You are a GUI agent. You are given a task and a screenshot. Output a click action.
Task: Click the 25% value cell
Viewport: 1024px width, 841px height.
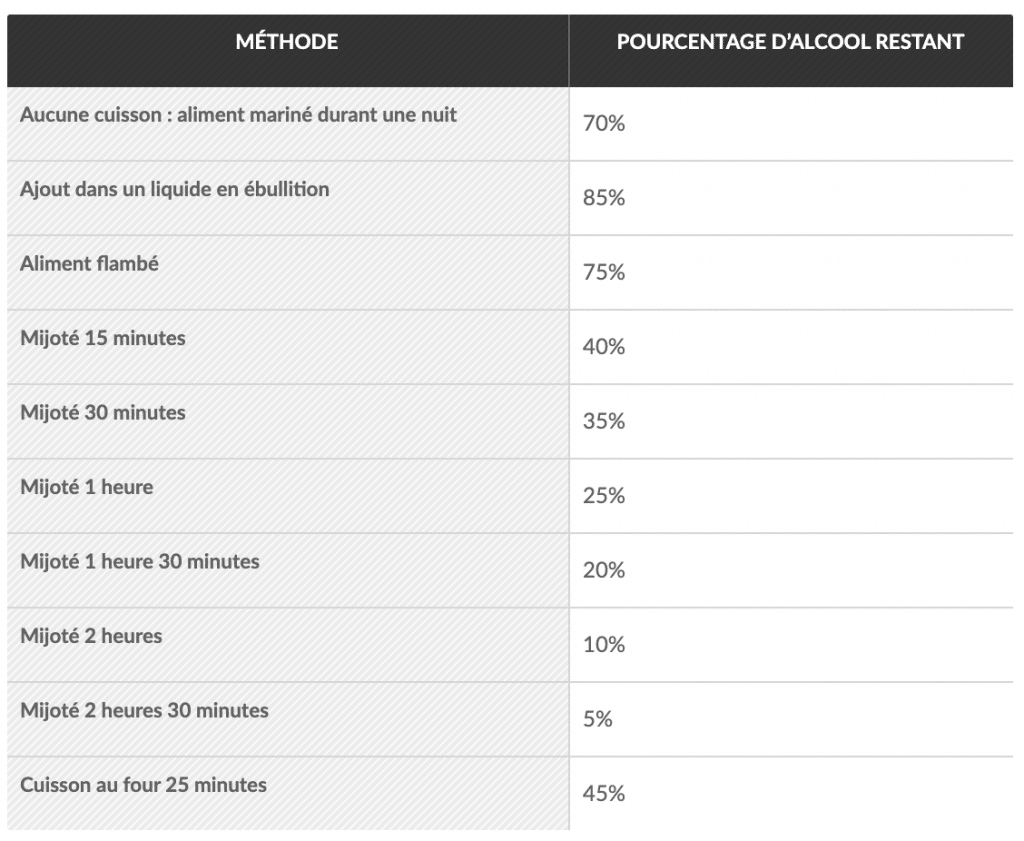(x=604, y=496)
